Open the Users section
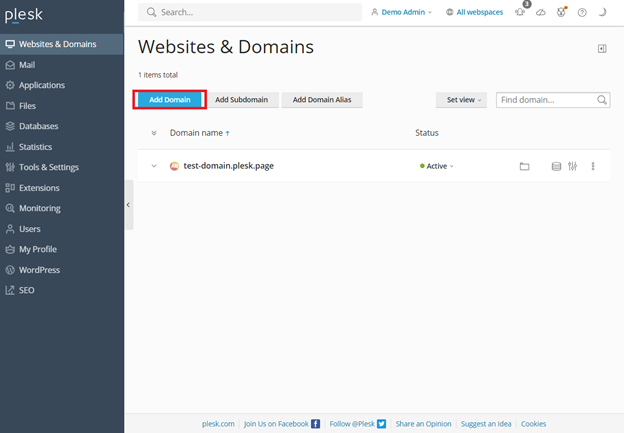The image size is (624, 433). pyautogui.click(x=62, y=229)
